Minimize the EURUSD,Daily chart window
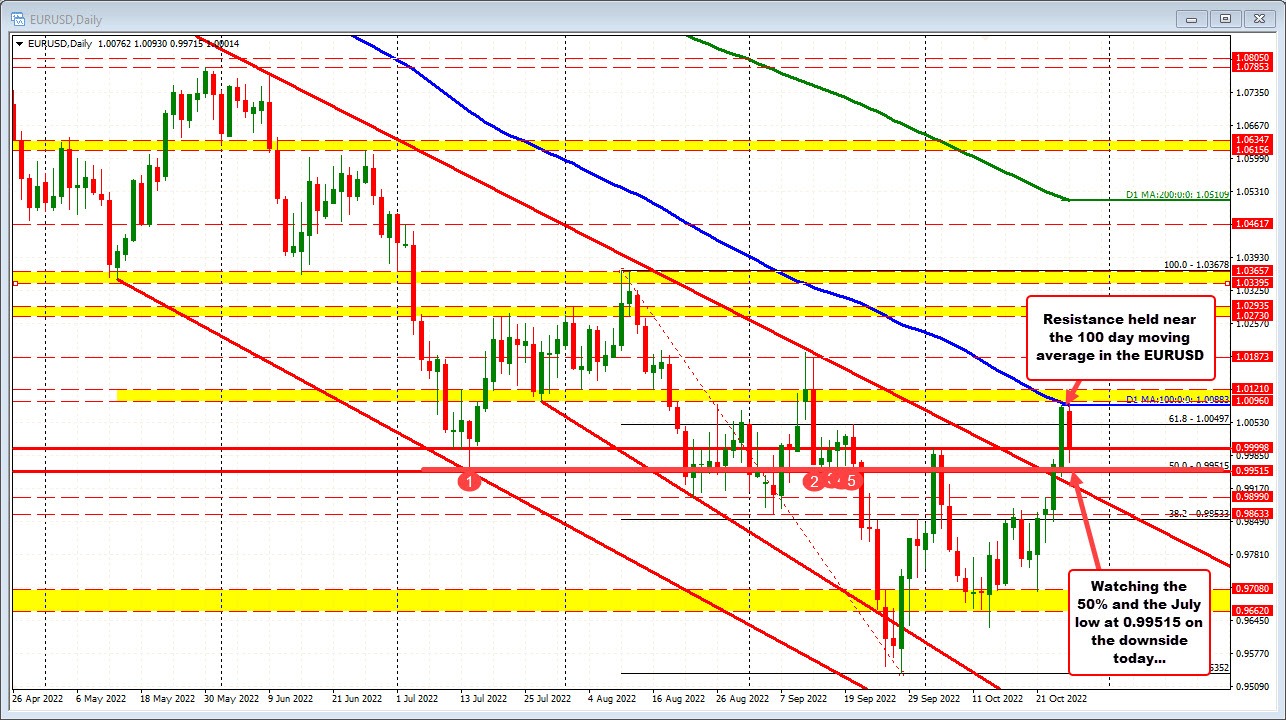Screen dimensions: 1286x720 [x=1190, y=18]
